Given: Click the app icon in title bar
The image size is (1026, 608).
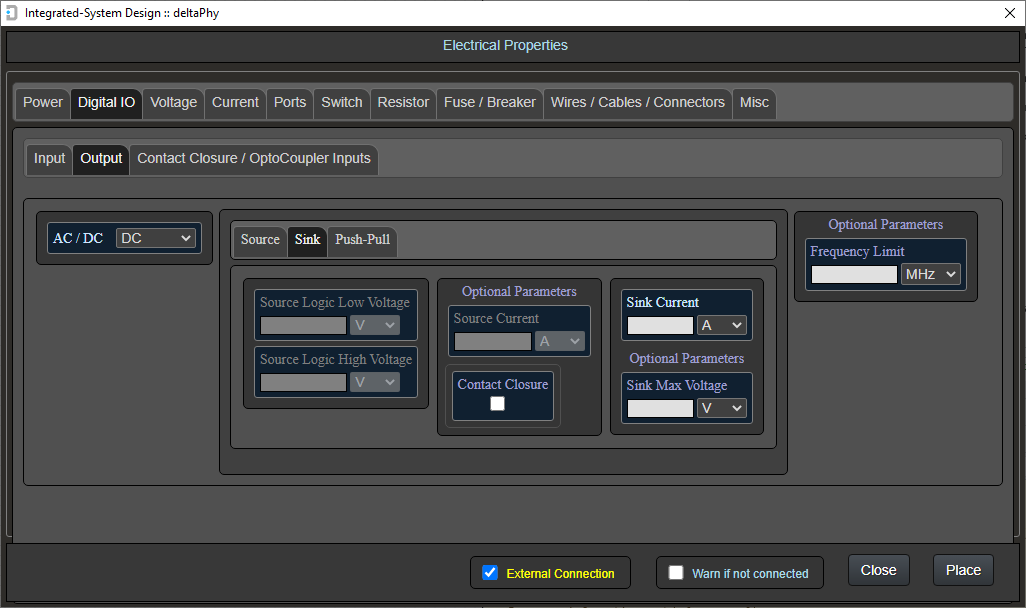Looking at the screenshot, I should point(12,13).
